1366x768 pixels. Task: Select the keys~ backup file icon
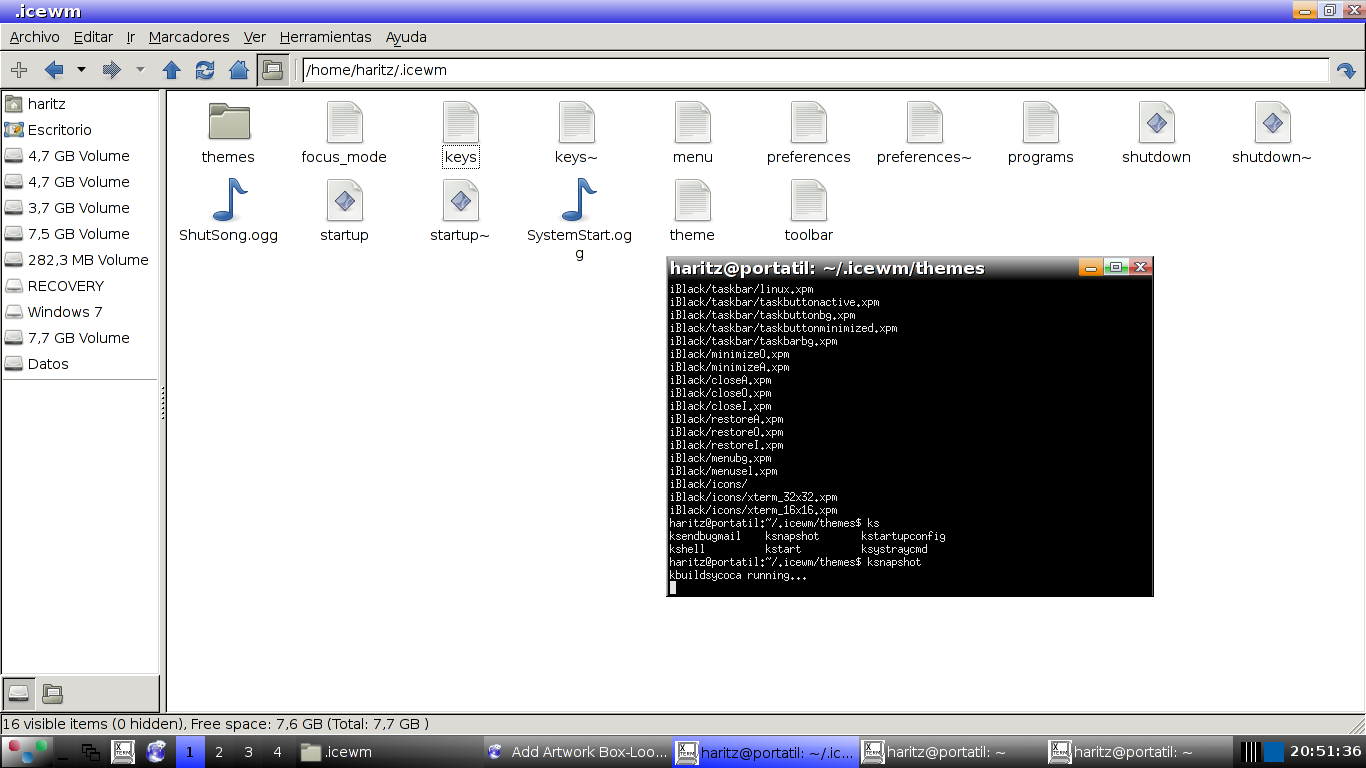[x=577, y=122]
